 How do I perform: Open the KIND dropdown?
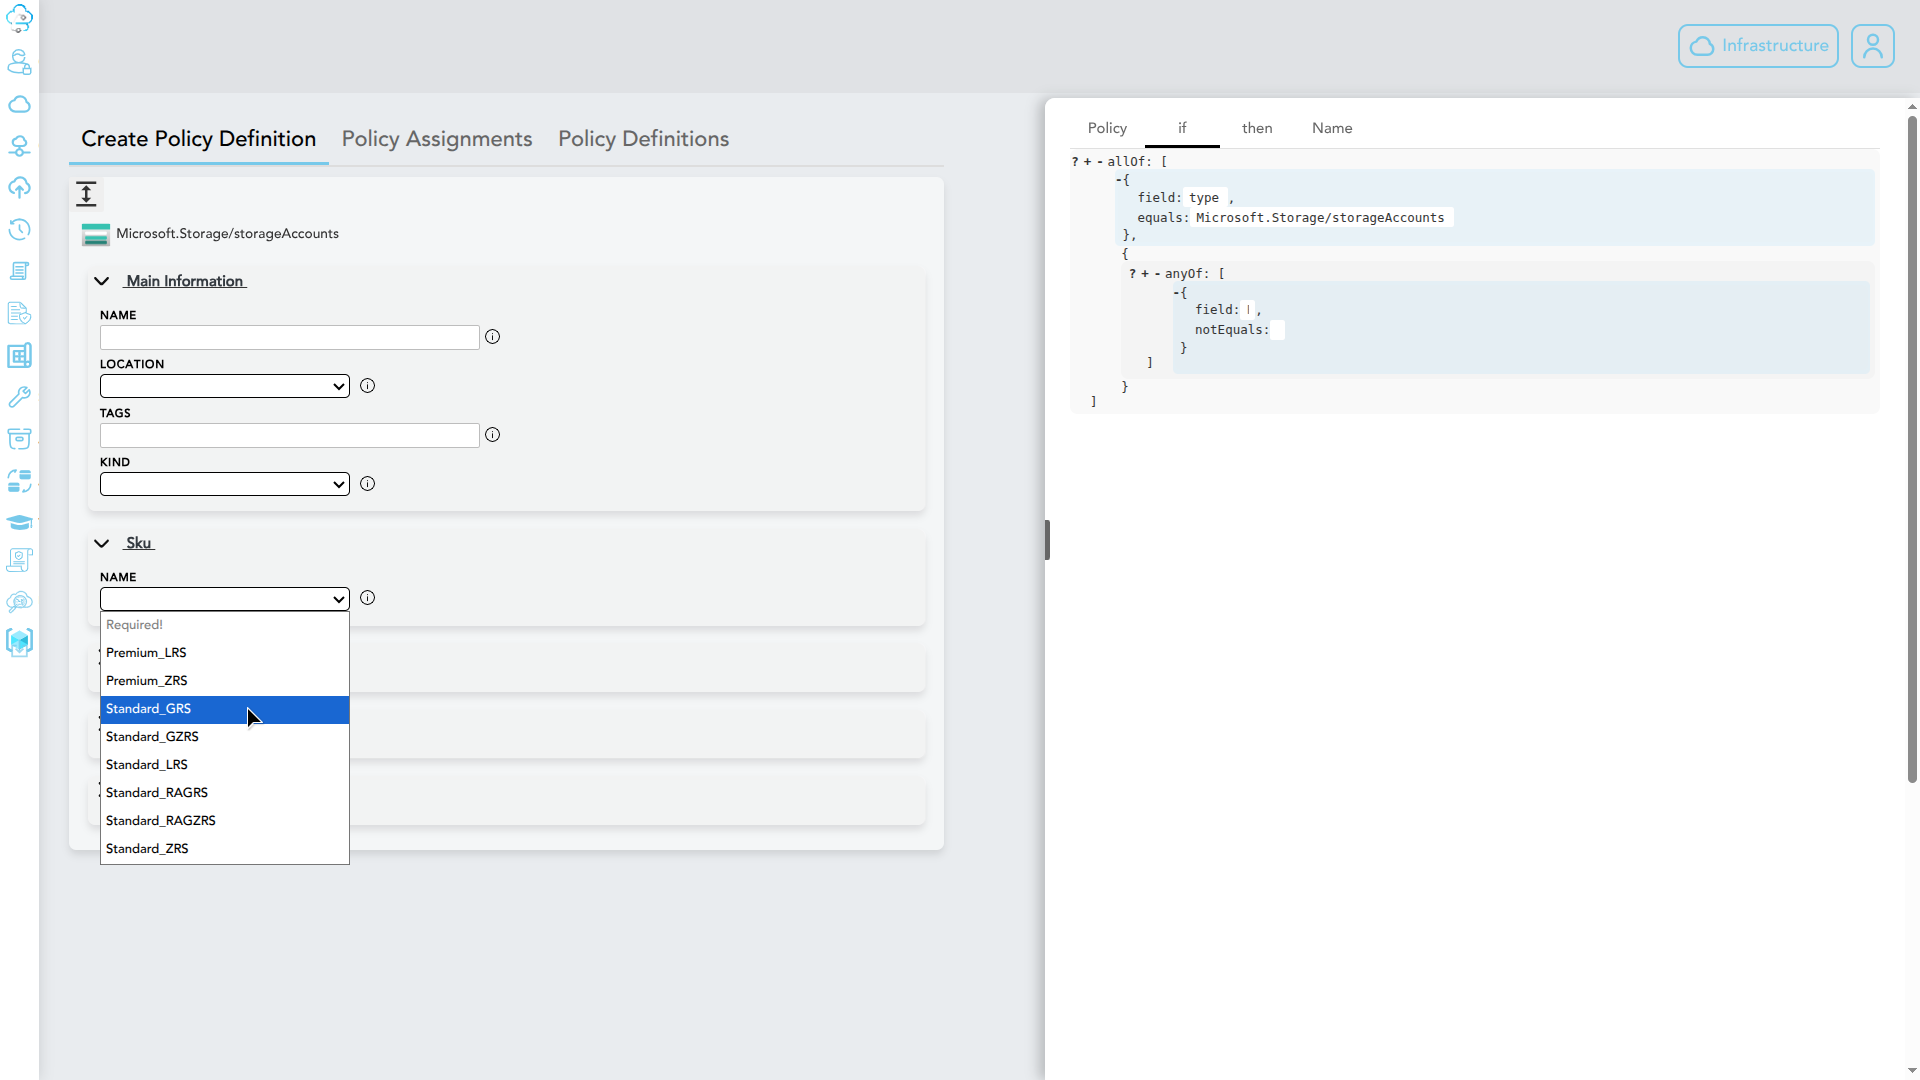coord(225,484)
